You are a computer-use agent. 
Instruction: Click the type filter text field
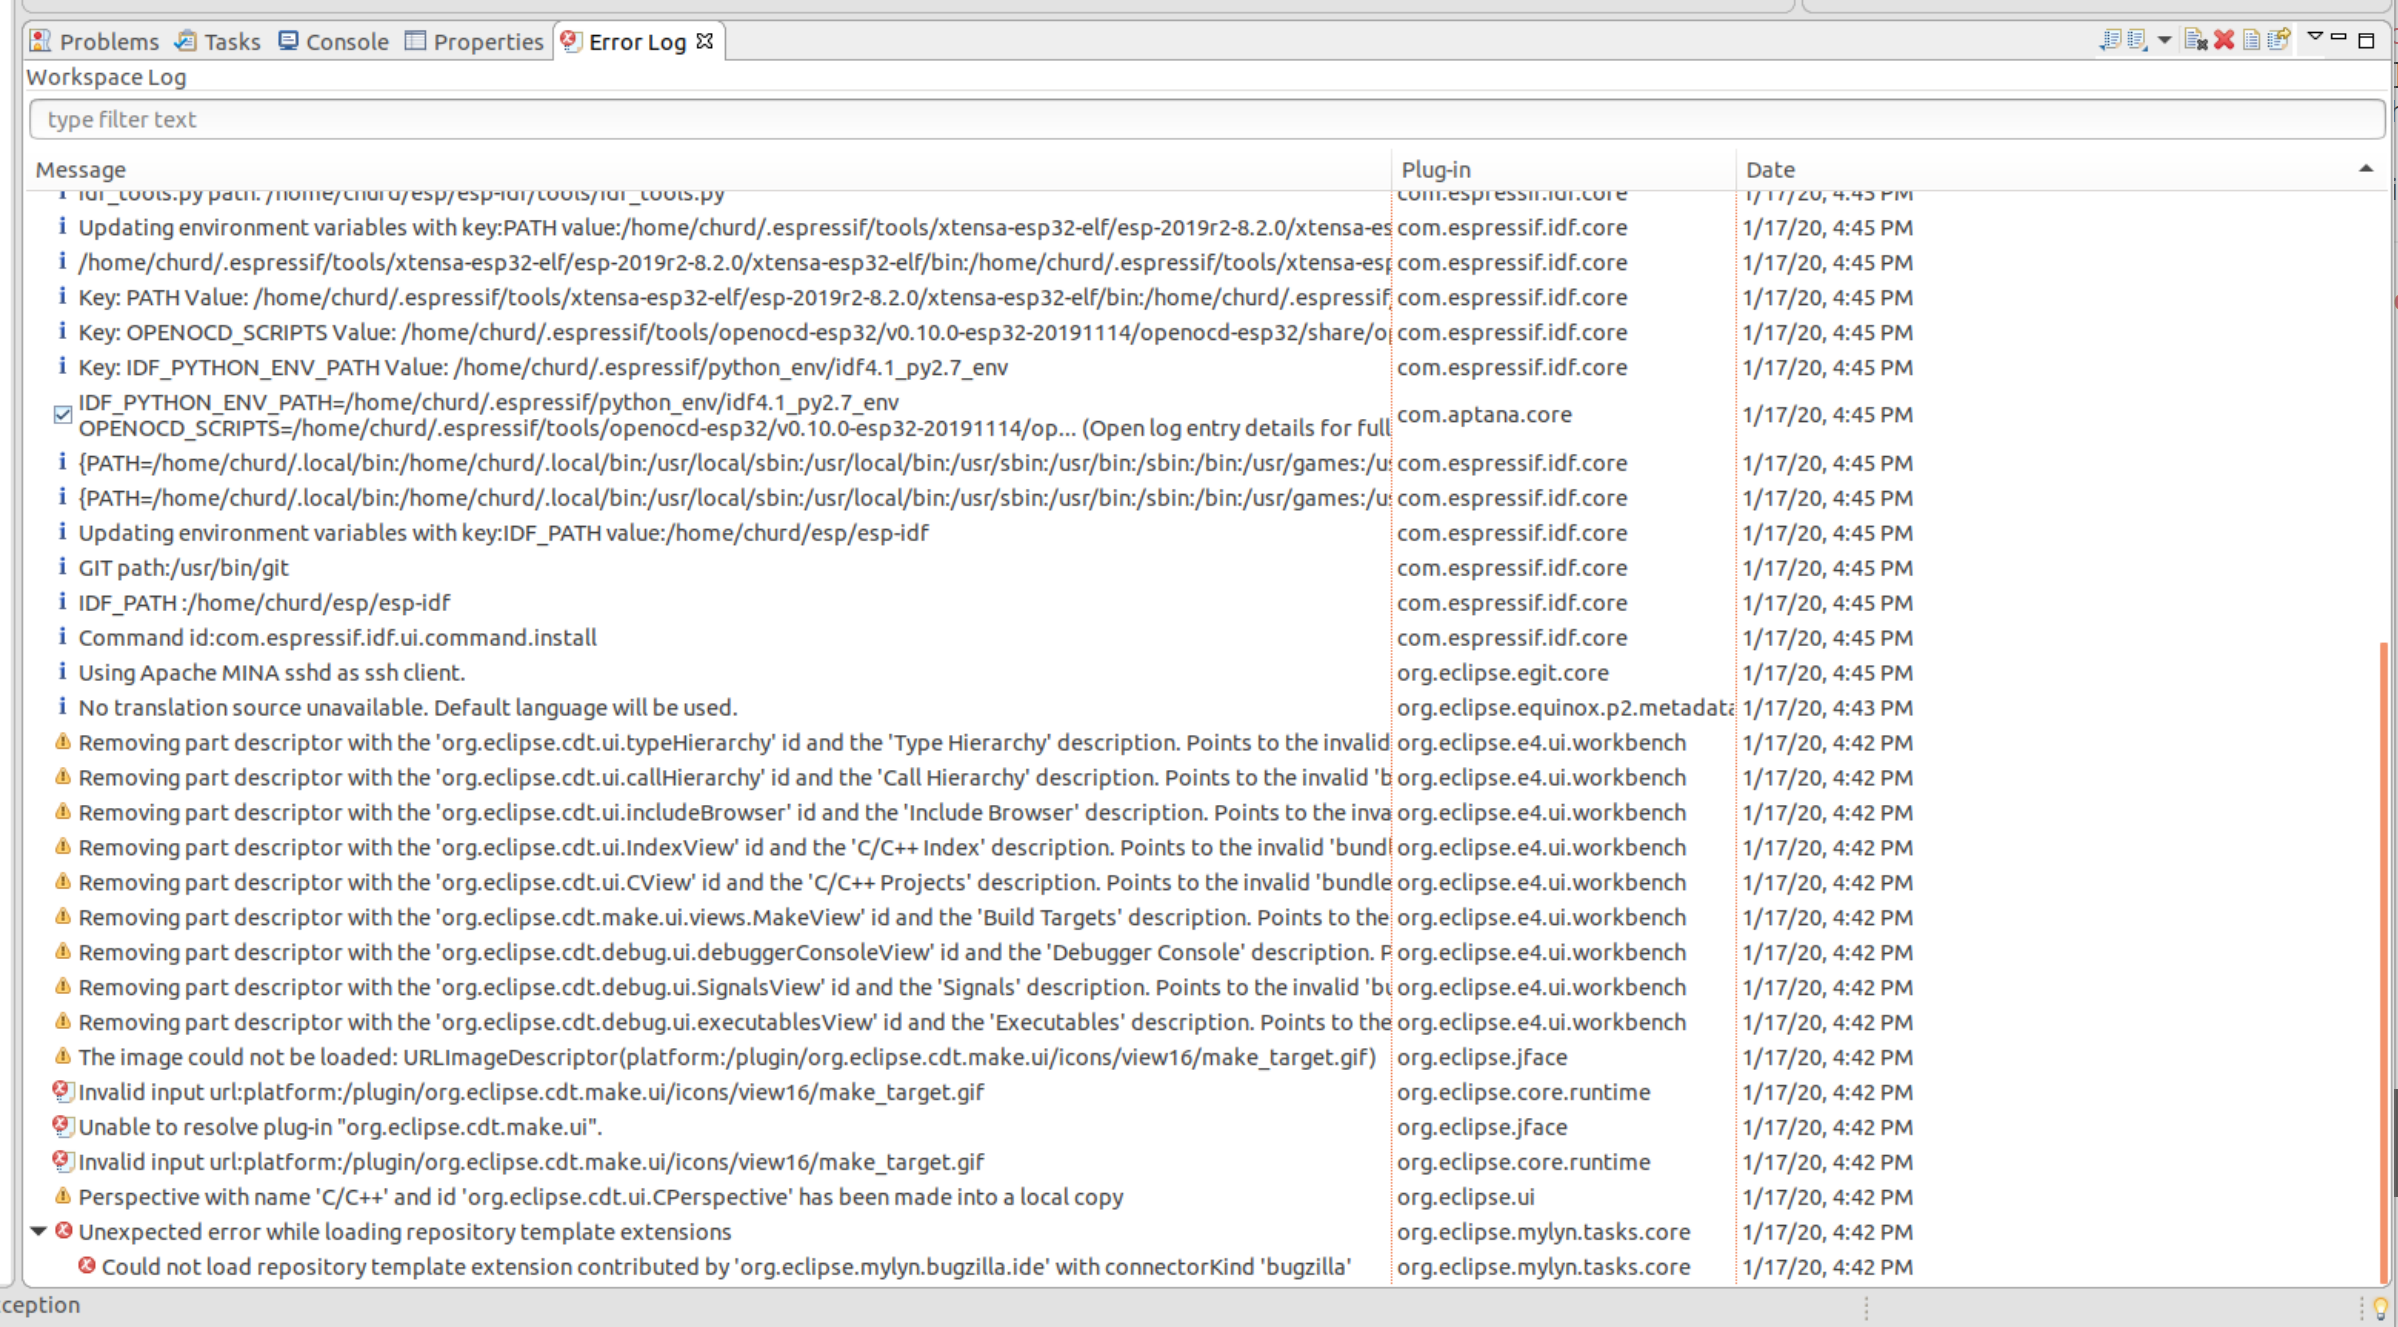[x=1207, y=119]
